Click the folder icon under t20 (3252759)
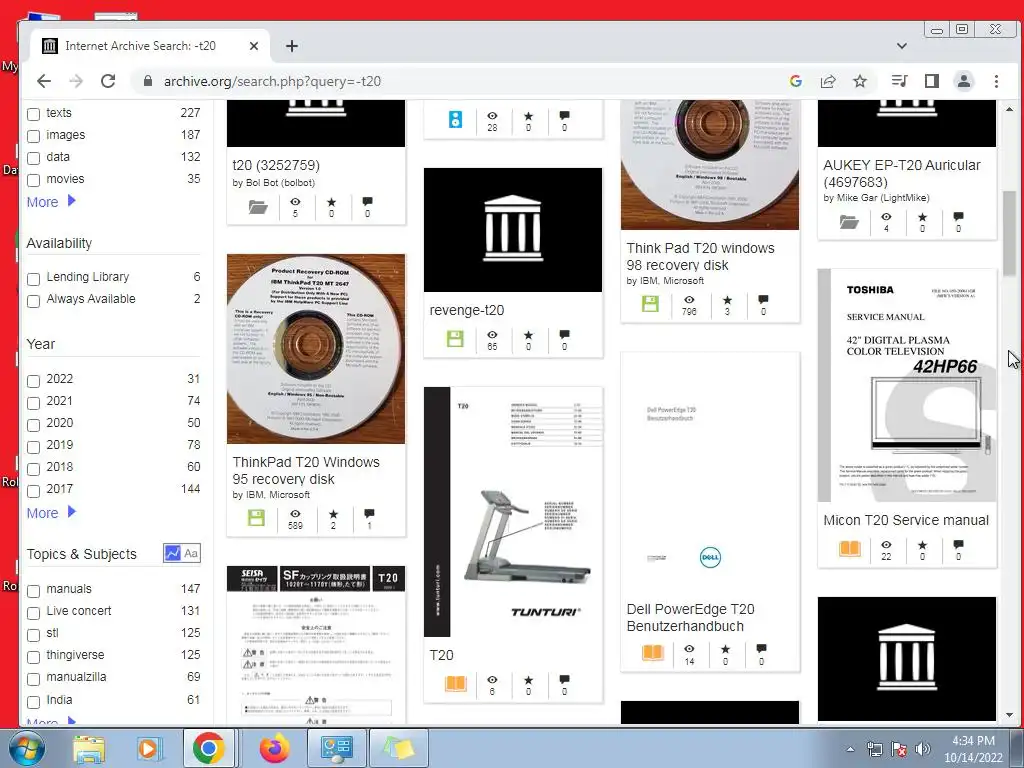Screen dimensions: 1024x768 pos(258,207)
